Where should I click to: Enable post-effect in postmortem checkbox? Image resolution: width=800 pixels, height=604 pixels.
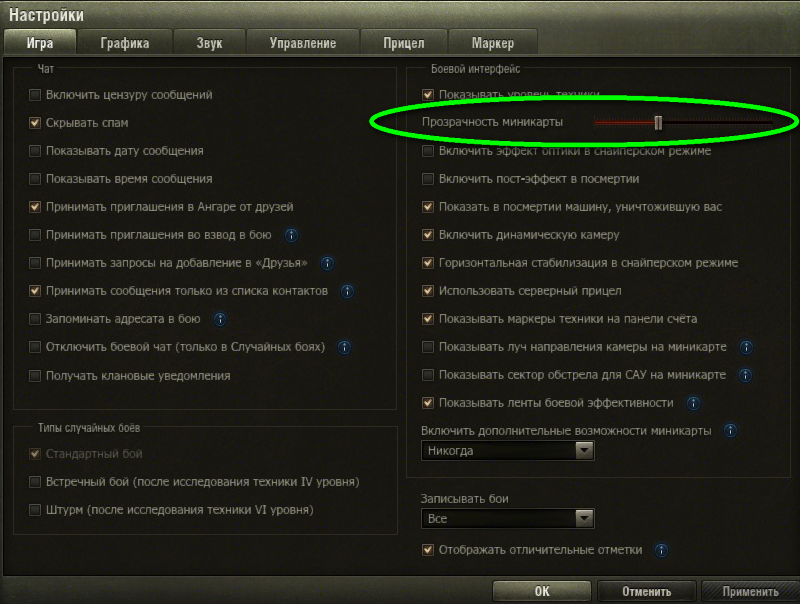coord(428,179)
